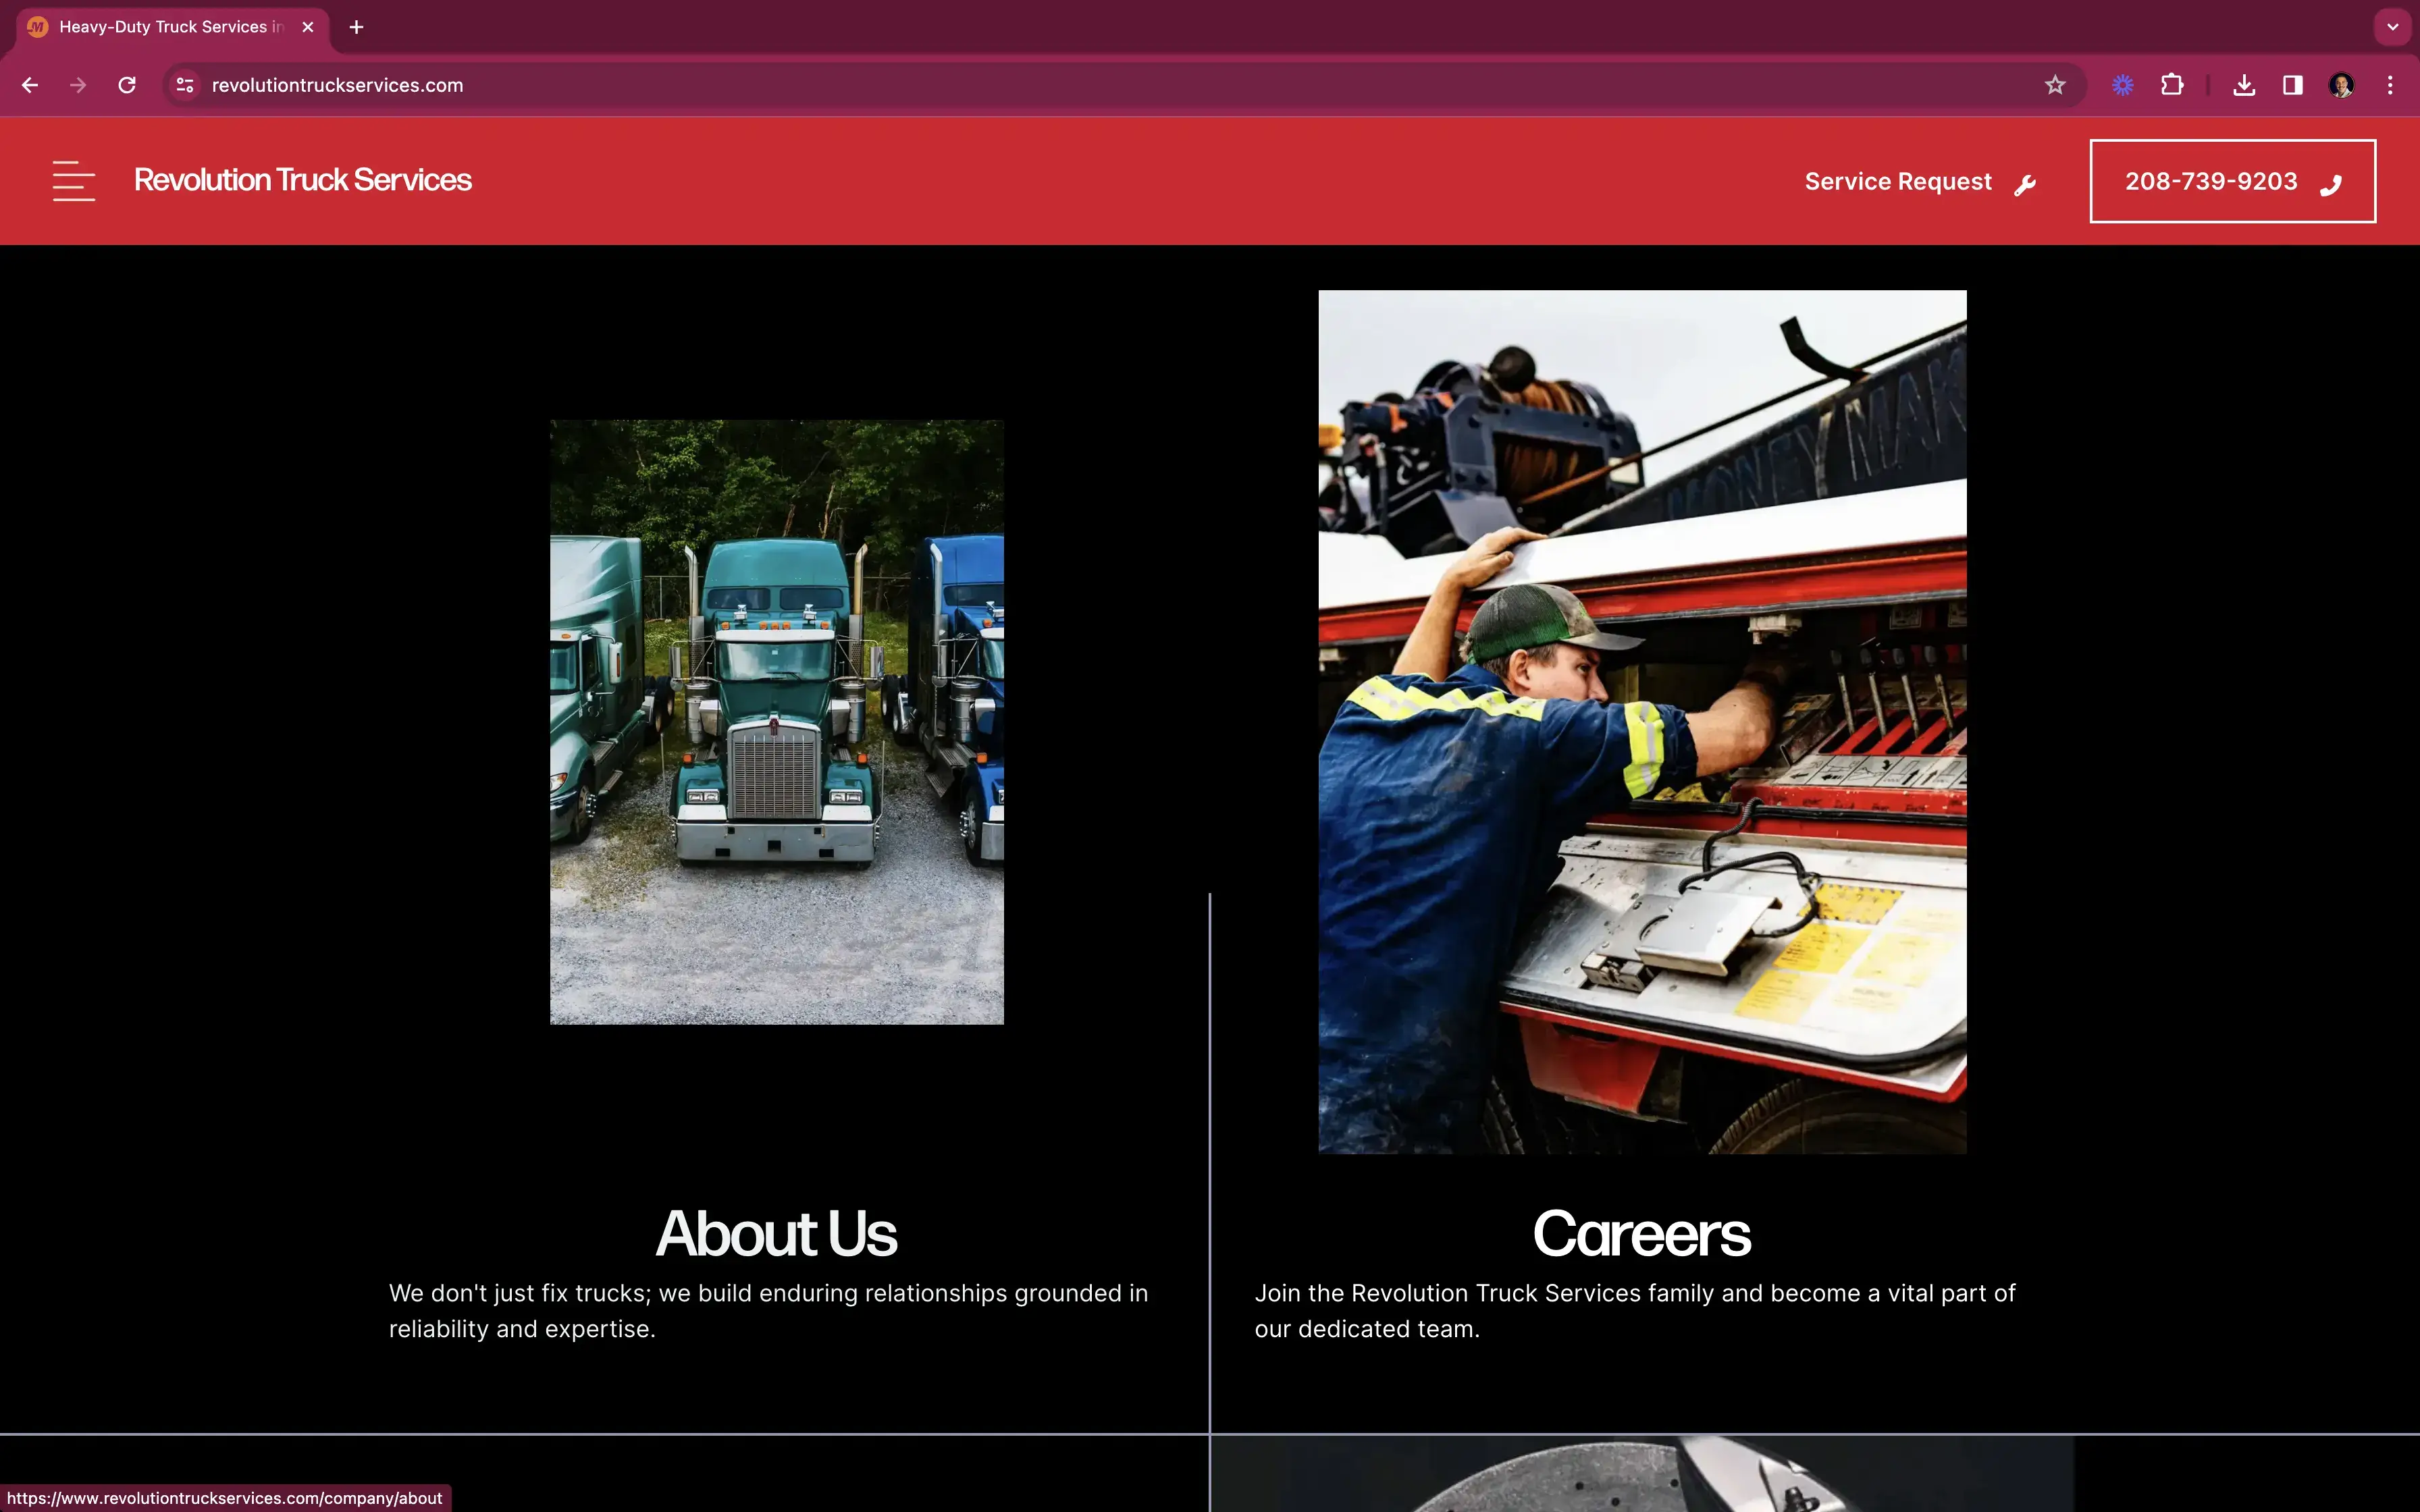2420x1512 pixels.
Task: Open the green trucks About Us image
Action: coord(777,722)
